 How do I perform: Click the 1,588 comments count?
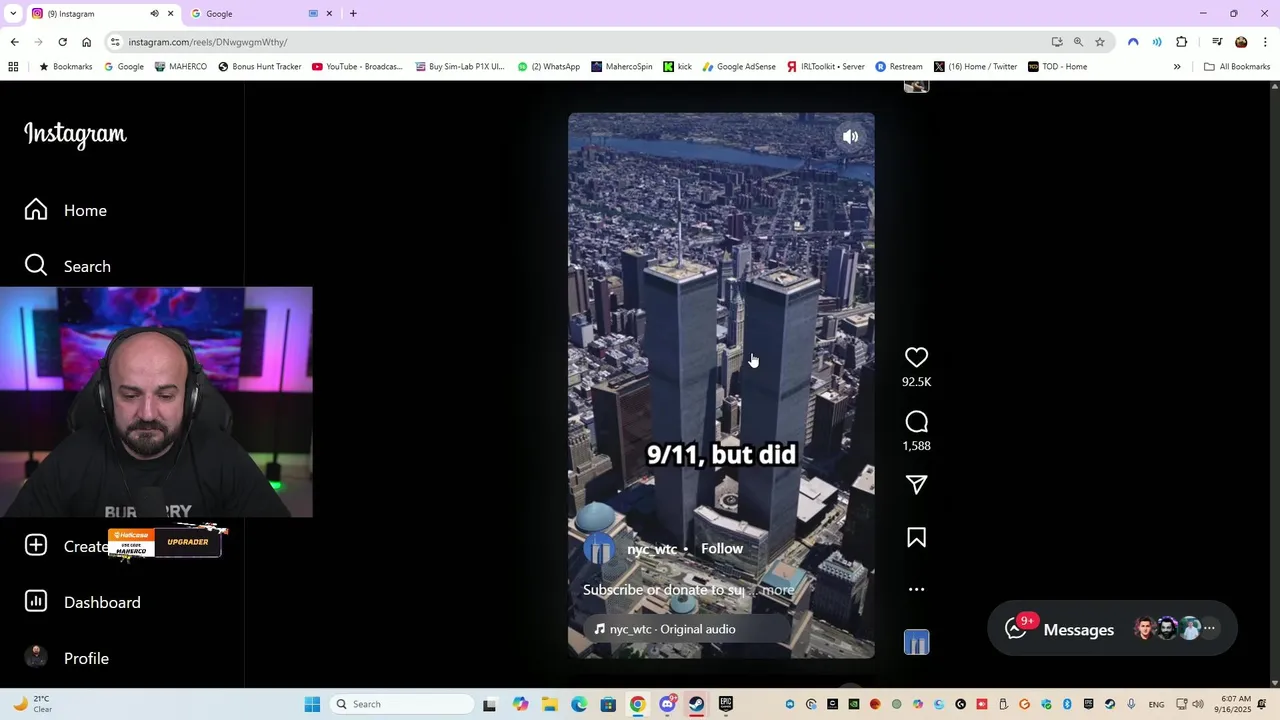pos(916,446)
